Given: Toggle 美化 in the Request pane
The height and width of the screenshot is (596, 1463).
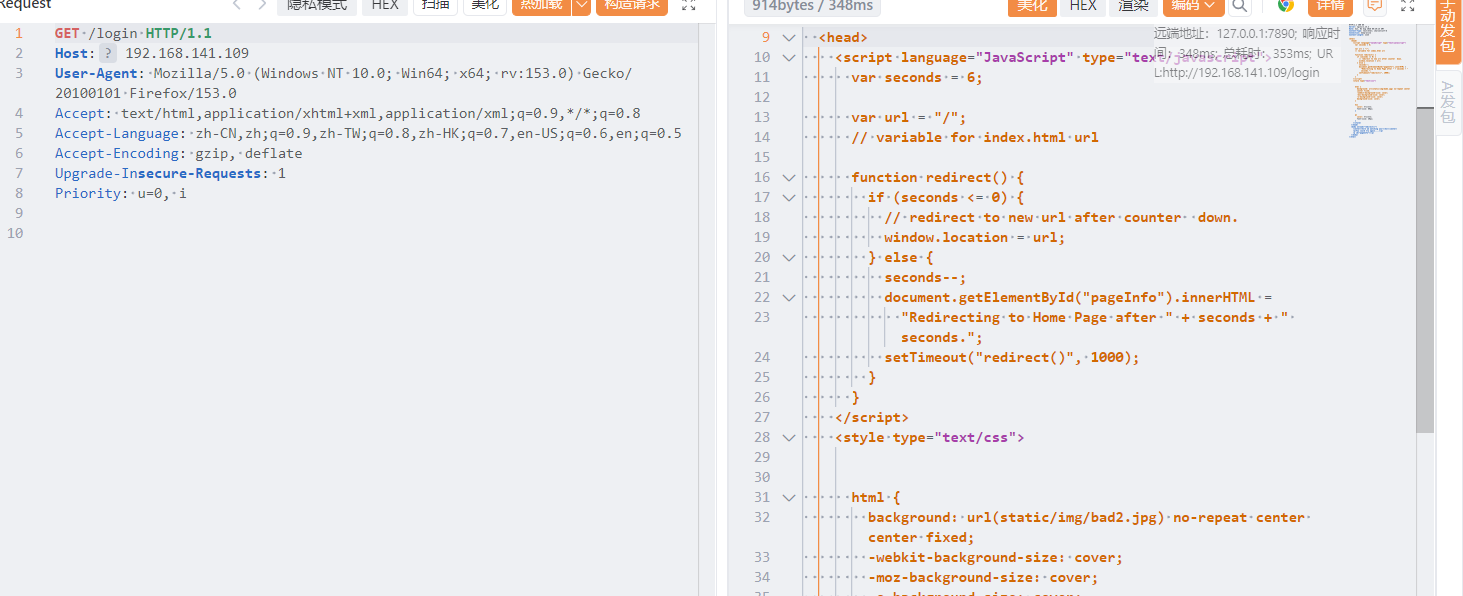Looking at the screenshot, I should coord(485,5).
